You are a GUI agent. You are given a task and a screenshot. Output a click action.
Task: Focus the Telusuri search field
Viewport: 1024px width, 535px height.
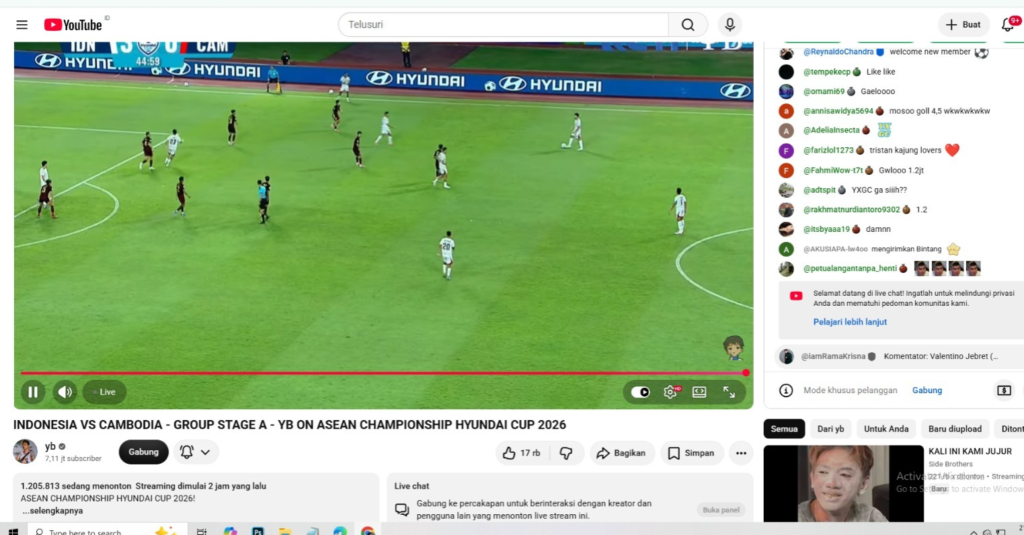click(x=503, y=25)
